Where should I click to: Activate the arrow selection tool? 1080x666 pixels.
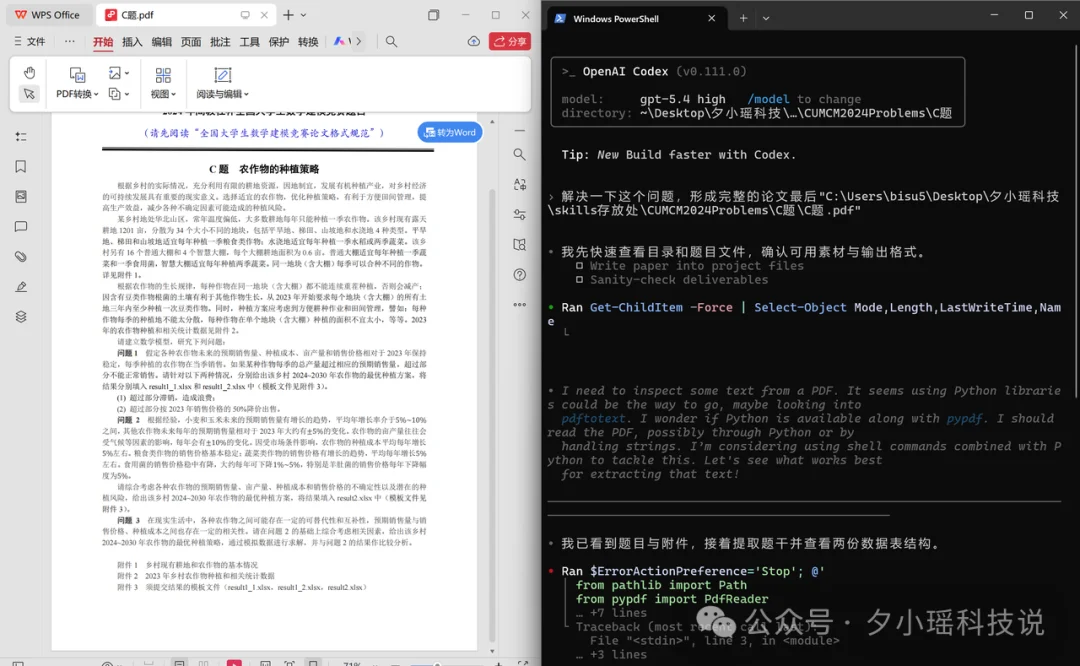pos(30,94)
